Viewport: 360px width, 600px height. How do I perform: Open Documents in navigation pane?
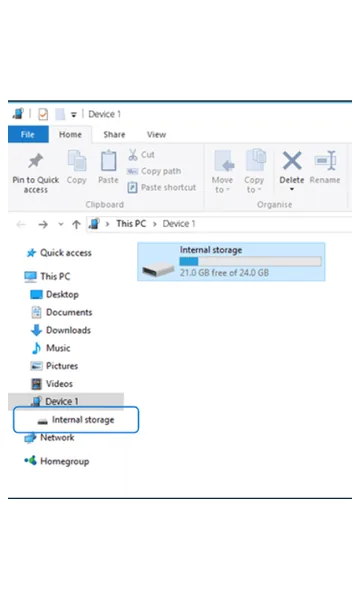62,312
